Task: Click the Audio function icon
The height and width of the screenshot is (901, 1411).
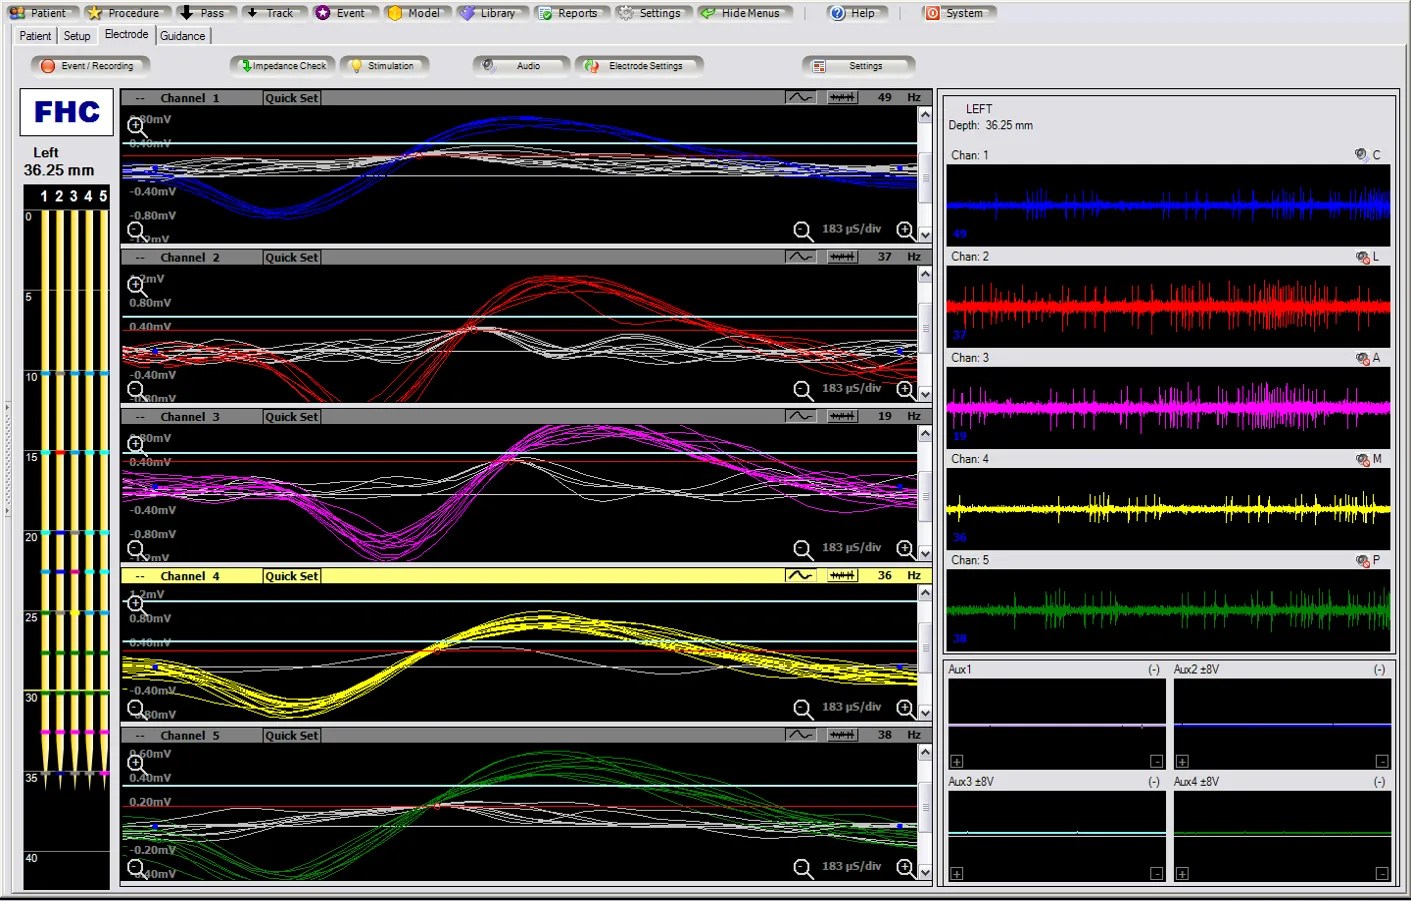Action: [x=489, y=65]
